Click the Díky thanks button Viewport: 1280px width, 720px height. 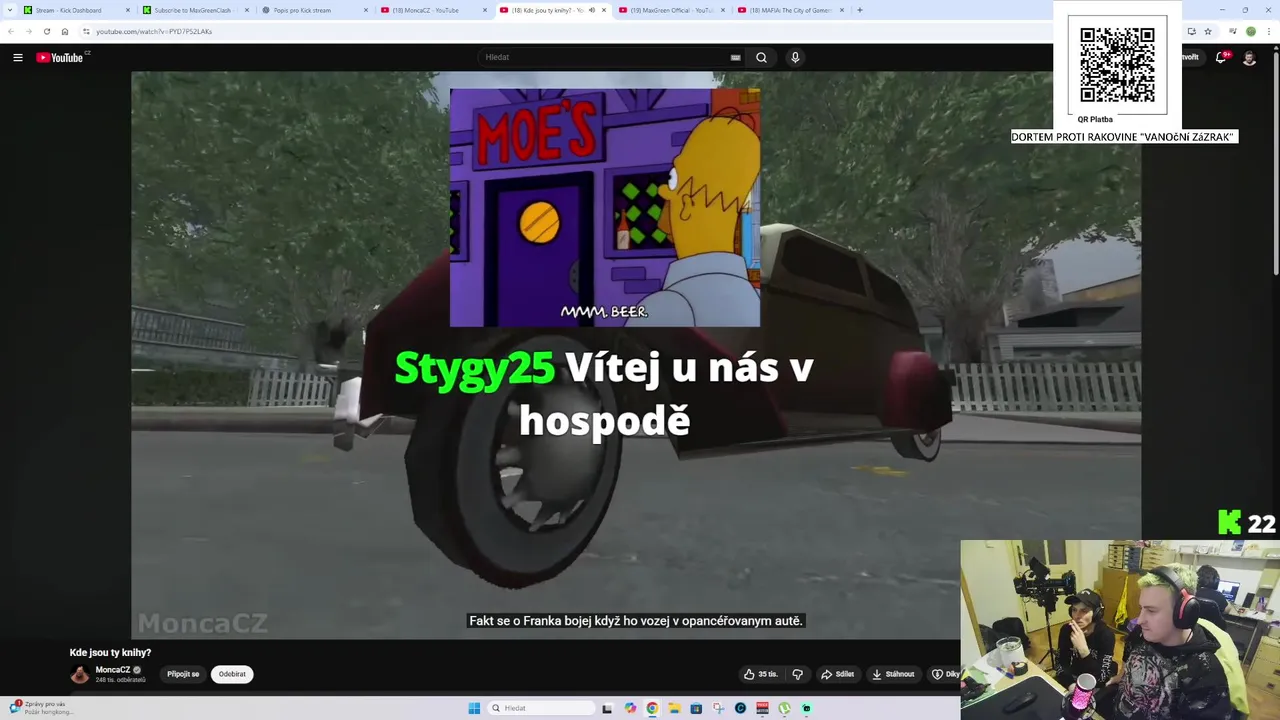pyautogui.click(x=945, y=674)
